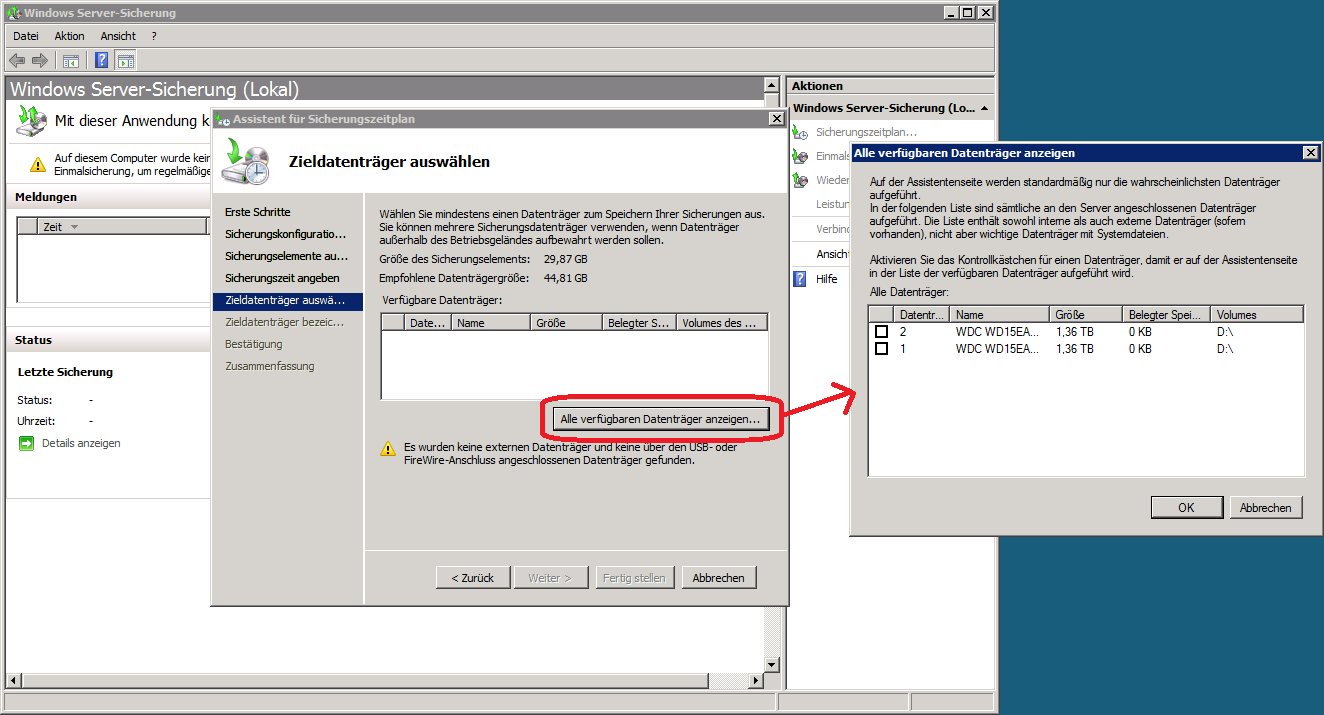1324x715 pixels.
Task: Click 'Name' column header in wizard disk list
Action: [491, 323]
